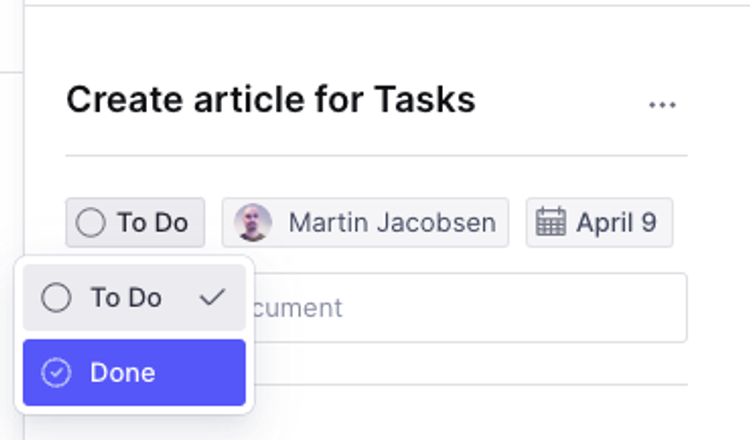Focus the document input field
Image resolution: width=750 pixels, height=440 pixels.
[471, 308]
